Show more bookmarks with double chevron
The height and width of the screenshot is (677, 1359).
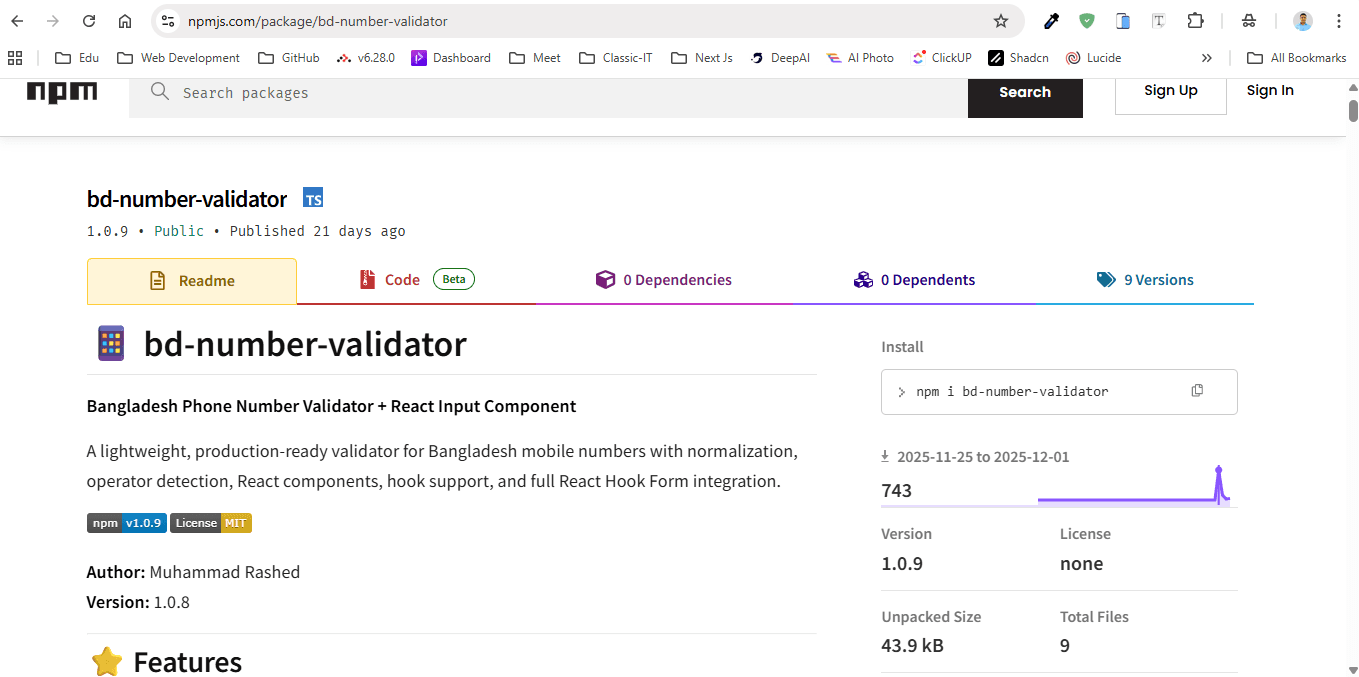(x=1207, y=58)
